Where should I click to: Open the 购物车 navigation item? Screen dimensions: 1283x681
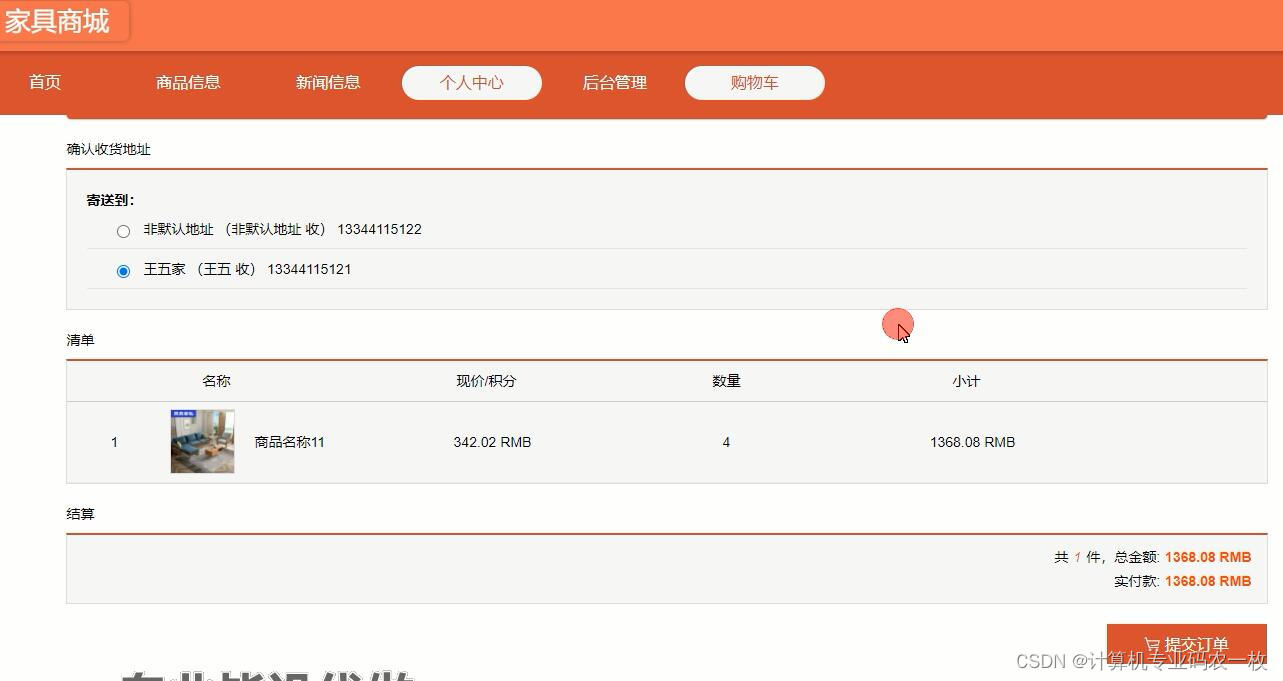point(754,83)
